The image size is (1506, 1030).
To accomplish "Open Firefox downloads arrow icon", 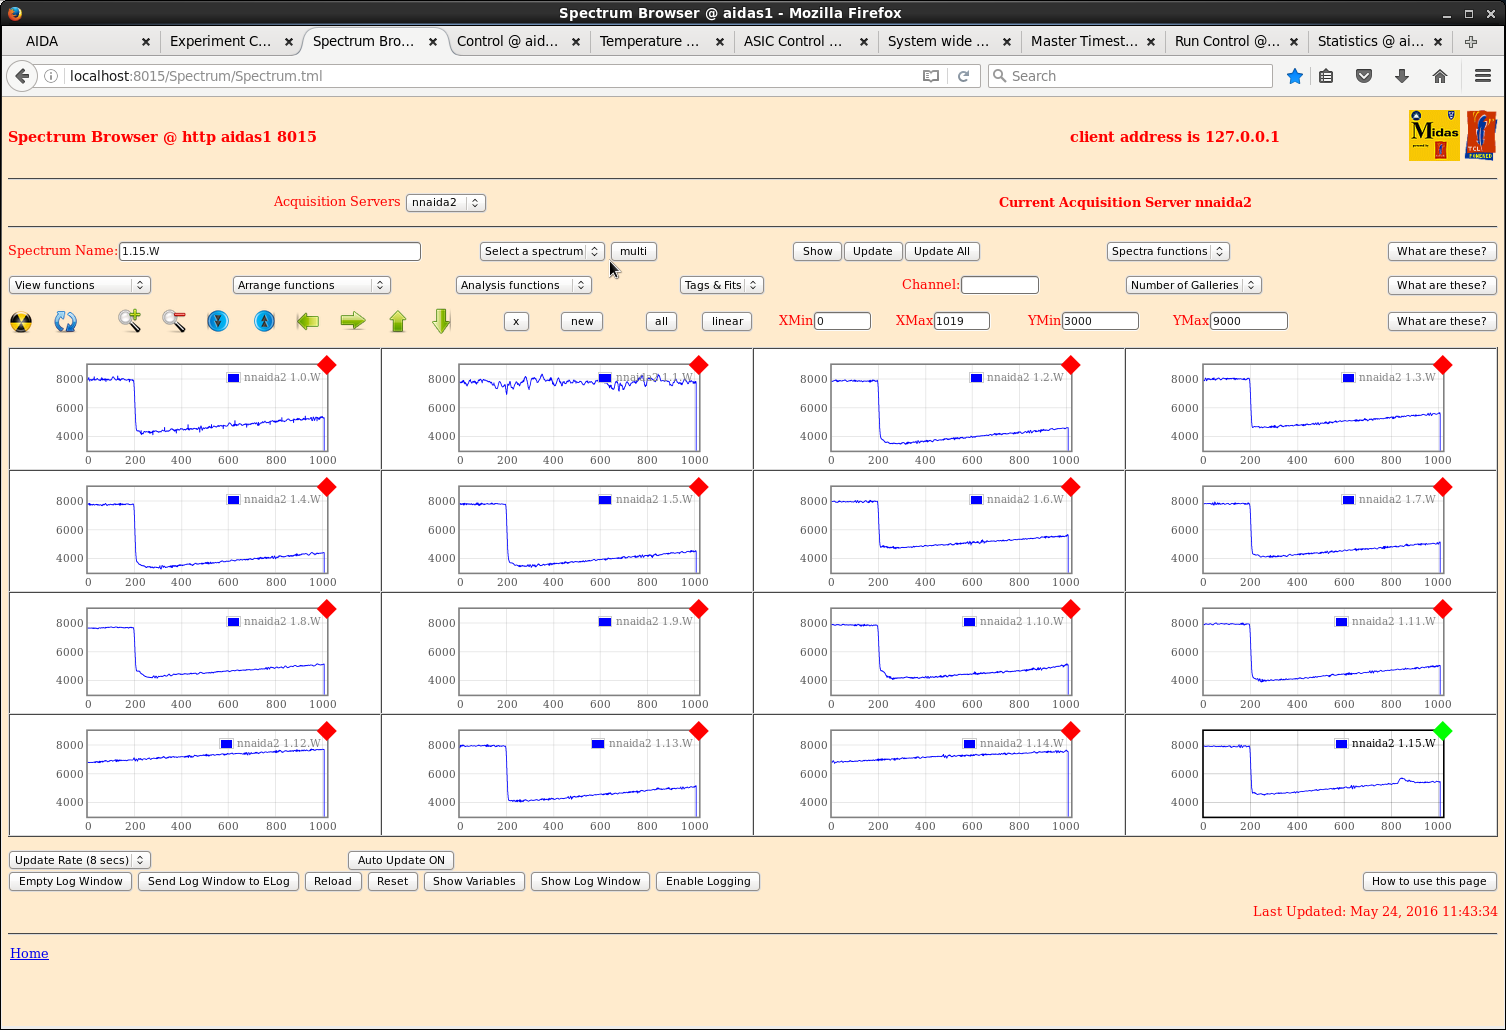I will point(1402,76).
